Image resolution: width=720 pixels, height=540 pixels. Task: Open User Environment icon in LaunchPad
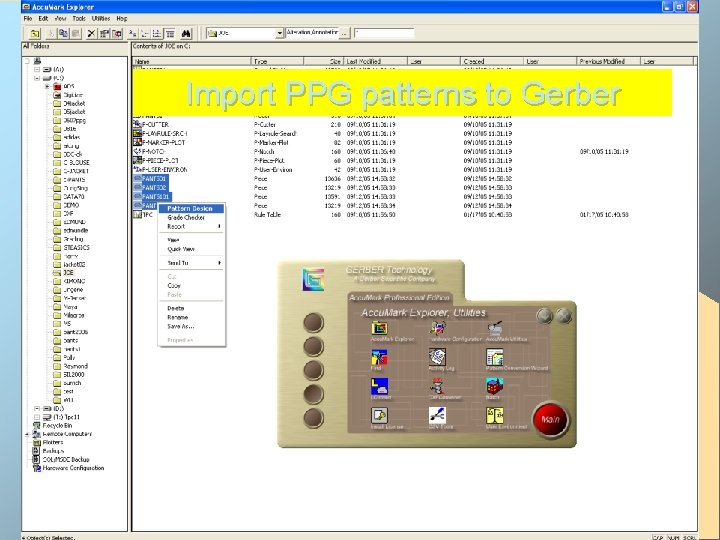[495, 416]
